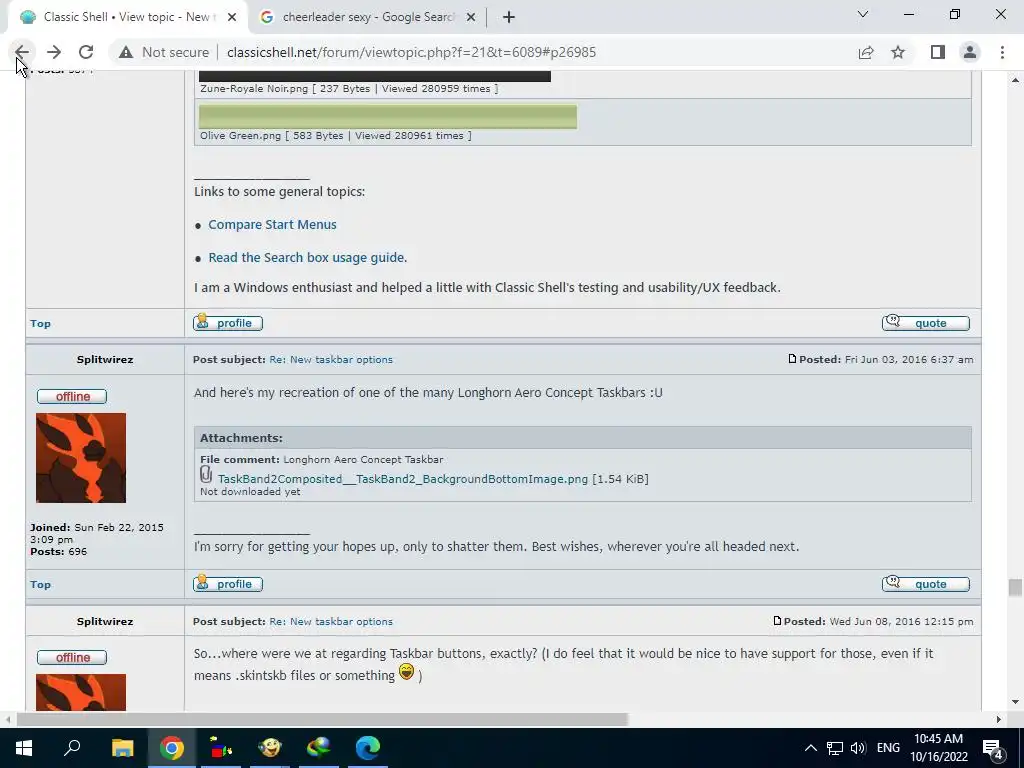This screenshot has height=768, width=1024.
Task: Click the network icon in system tray
Action: click(835, 748)
